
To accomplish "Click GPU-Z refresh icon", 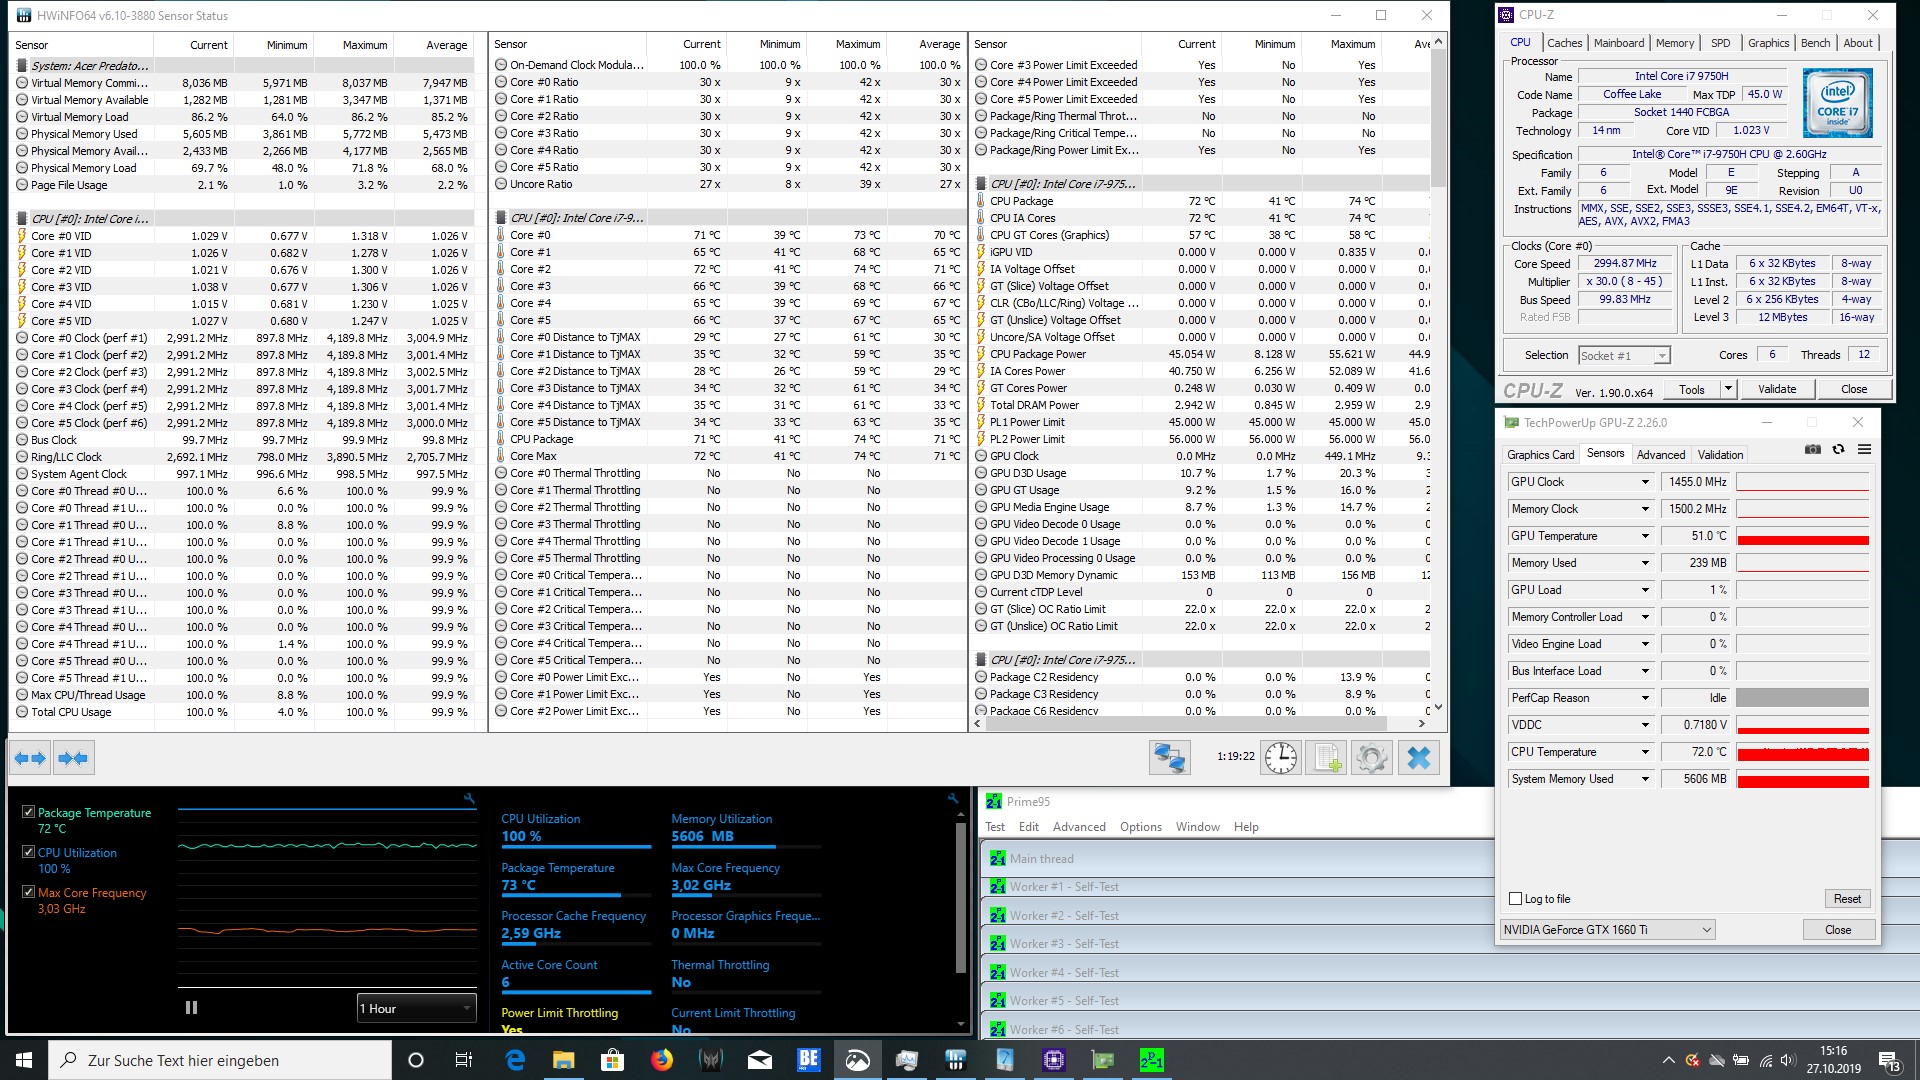I will pos(1838,450).
